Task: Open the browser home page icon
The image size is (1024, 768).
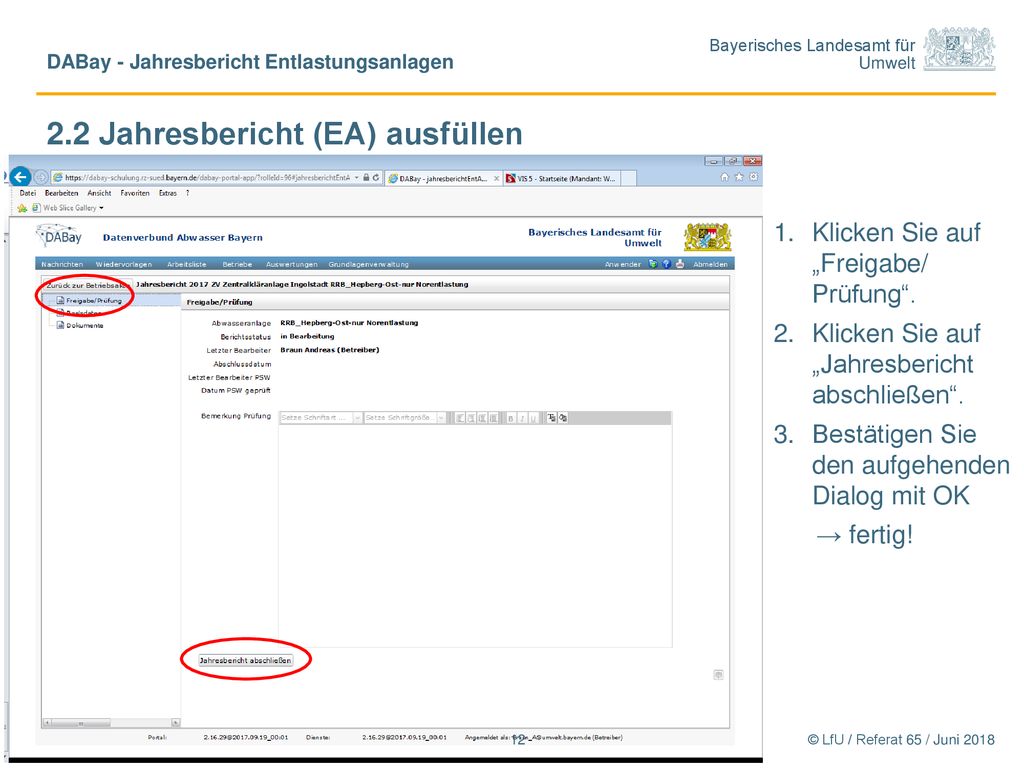Action: pyautogui.click(x=724, y=177)
